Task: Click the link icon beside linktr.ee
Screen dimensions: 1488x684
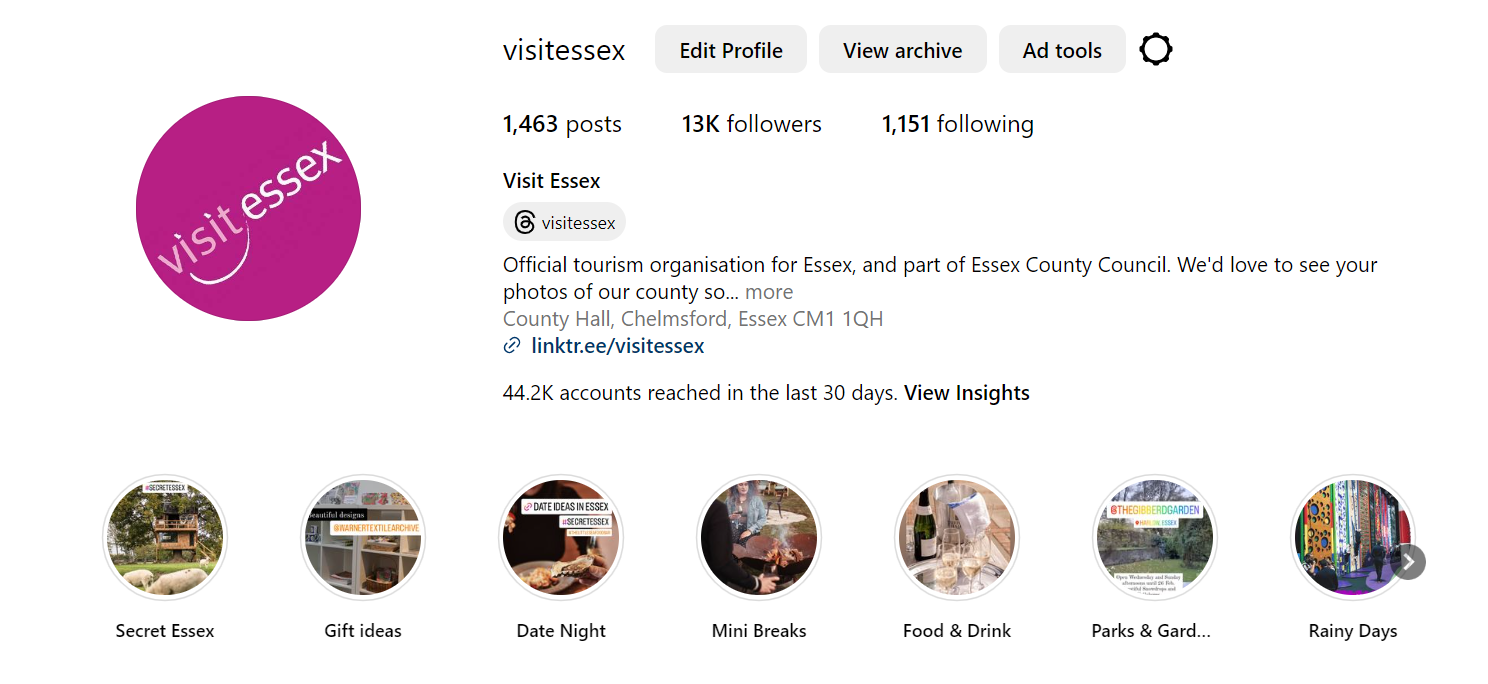Action: click(512, 346)
